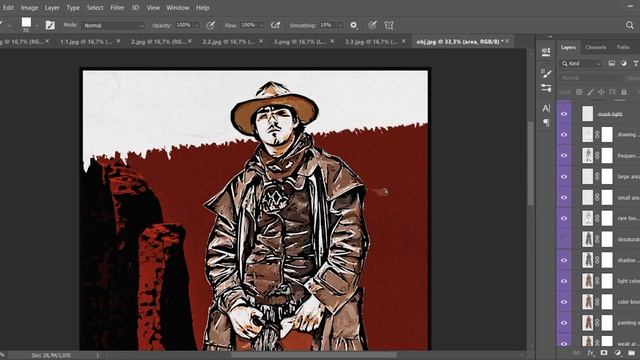Lock layer position icon

click(601, 92)
